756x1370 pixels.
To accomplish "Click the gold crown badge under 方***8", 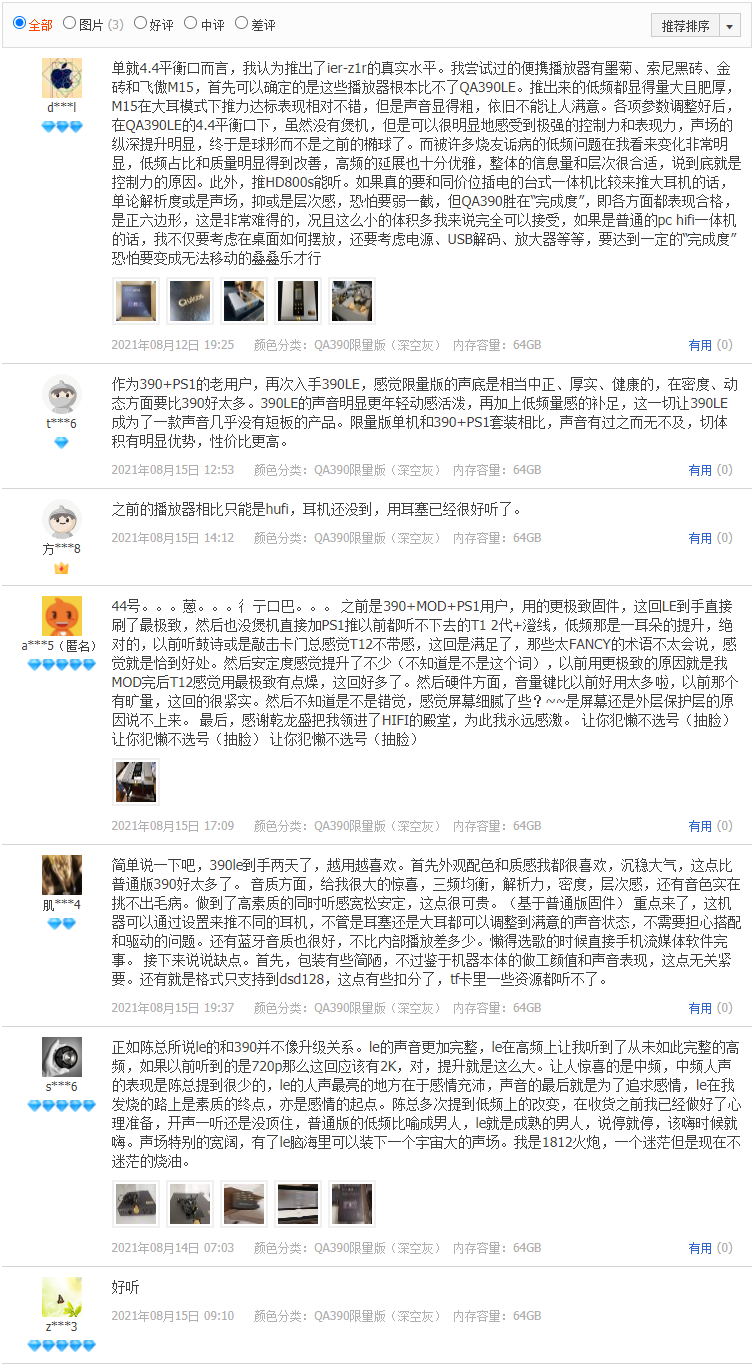I will point(62,568).
